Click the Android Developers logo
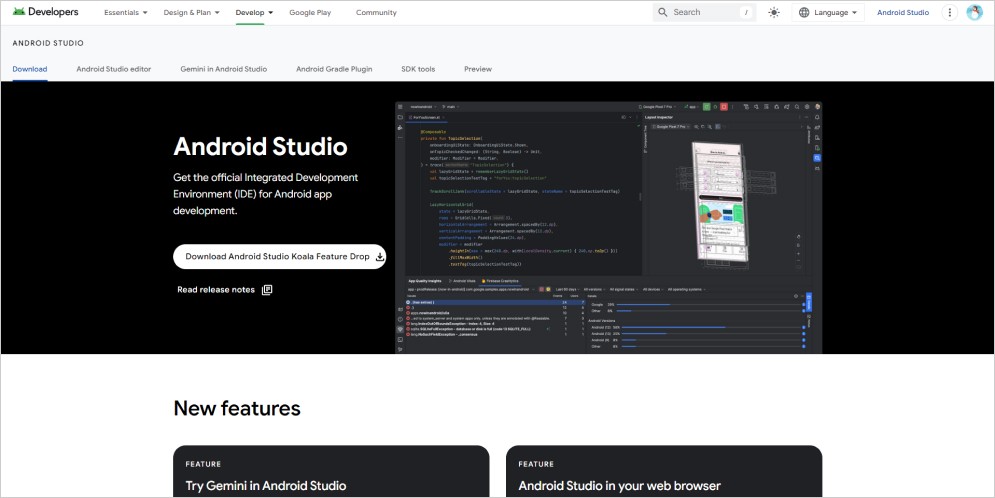This screenshot has width=995, height=498. pyautogui.click(x=45, y=12)
